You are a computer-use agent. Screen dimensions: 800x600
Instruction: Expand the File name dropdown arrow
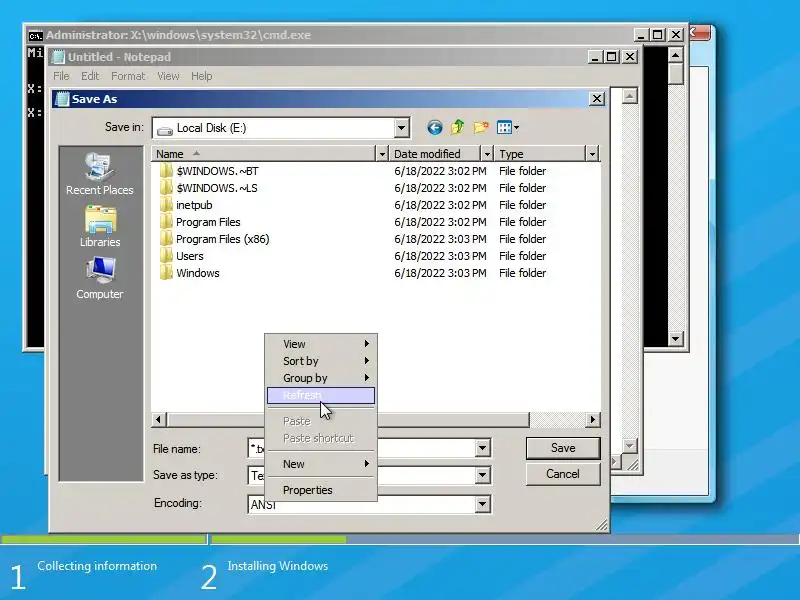[482, 448]
